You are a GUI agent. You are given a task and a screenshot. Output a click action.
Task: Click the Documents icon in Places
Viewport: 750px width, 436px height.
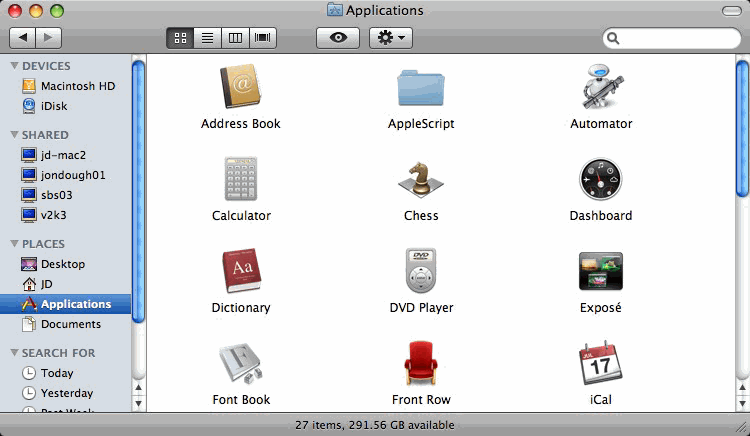click(29, 324)
